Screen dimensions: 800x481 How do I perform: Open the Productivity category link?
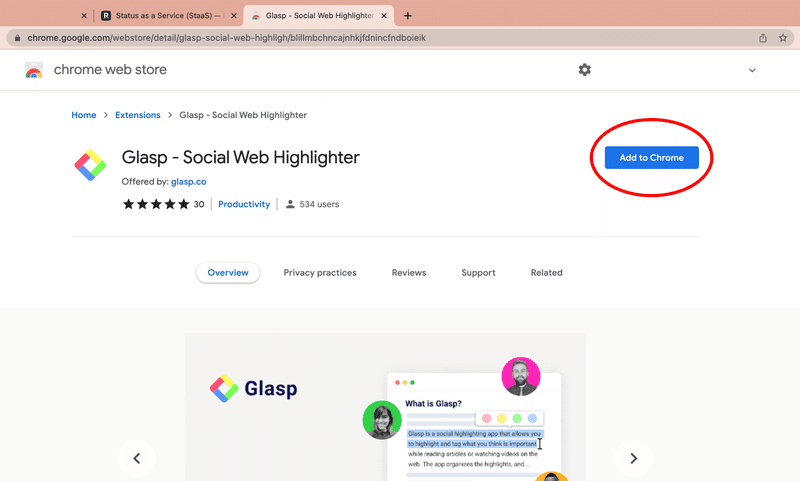244,204
